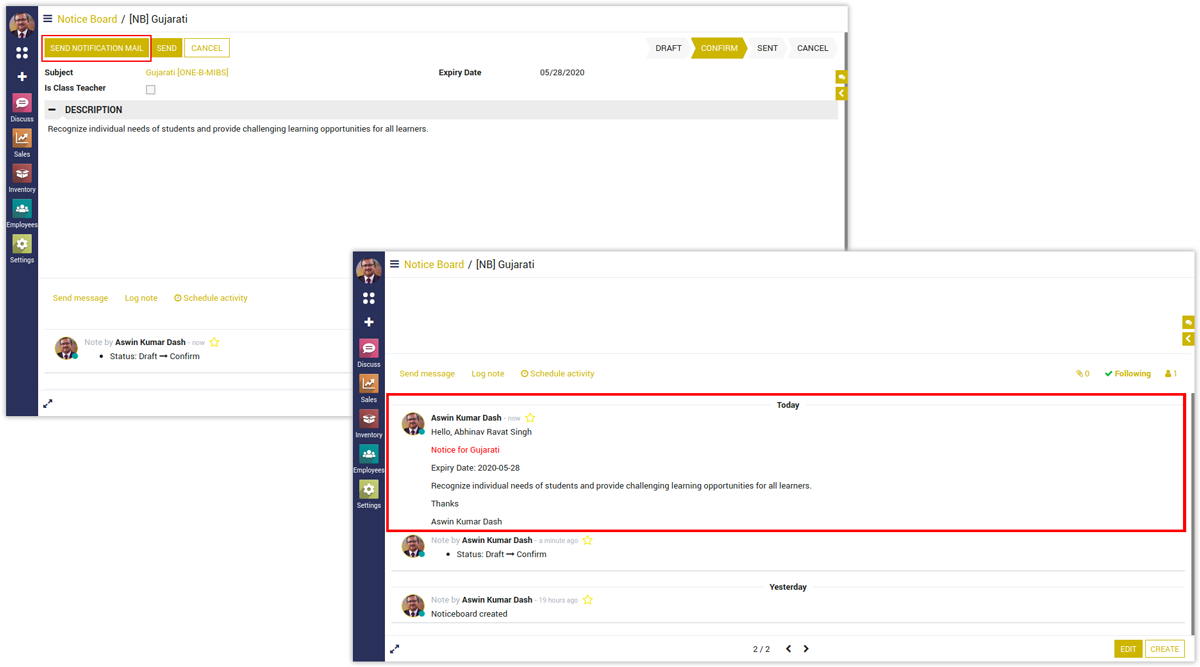Toggle the Following status button
Screen dimensions: 1200x667
pyautogui.click(x=1127, y=374)
